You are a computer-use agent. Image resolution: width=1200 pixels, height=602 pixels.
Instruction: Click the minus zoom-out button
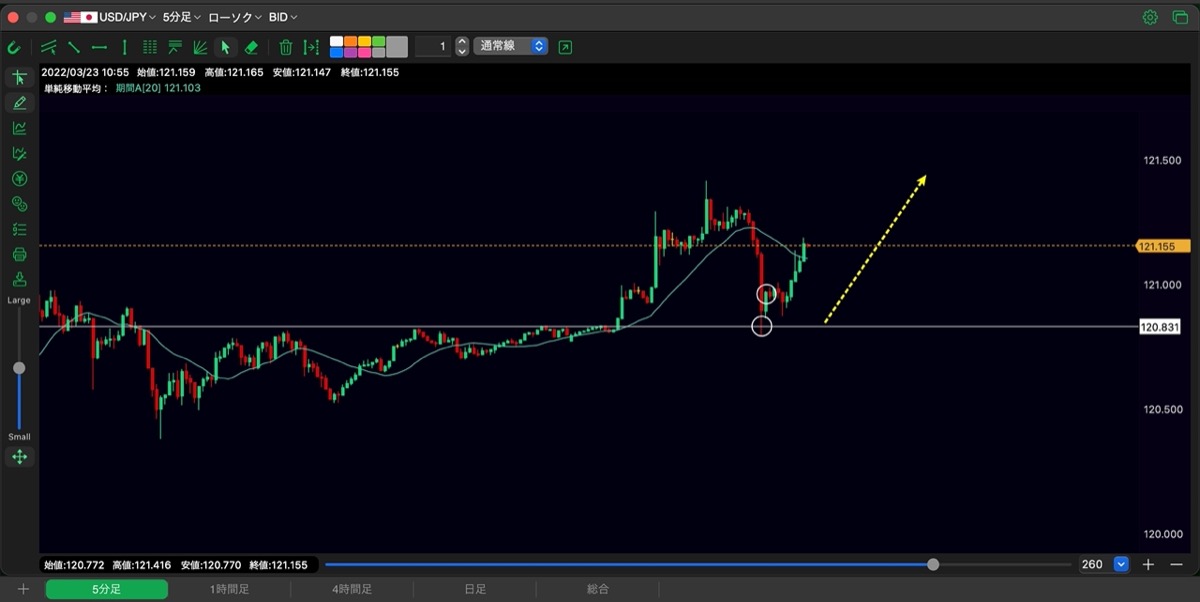(x=1176, y=565)
